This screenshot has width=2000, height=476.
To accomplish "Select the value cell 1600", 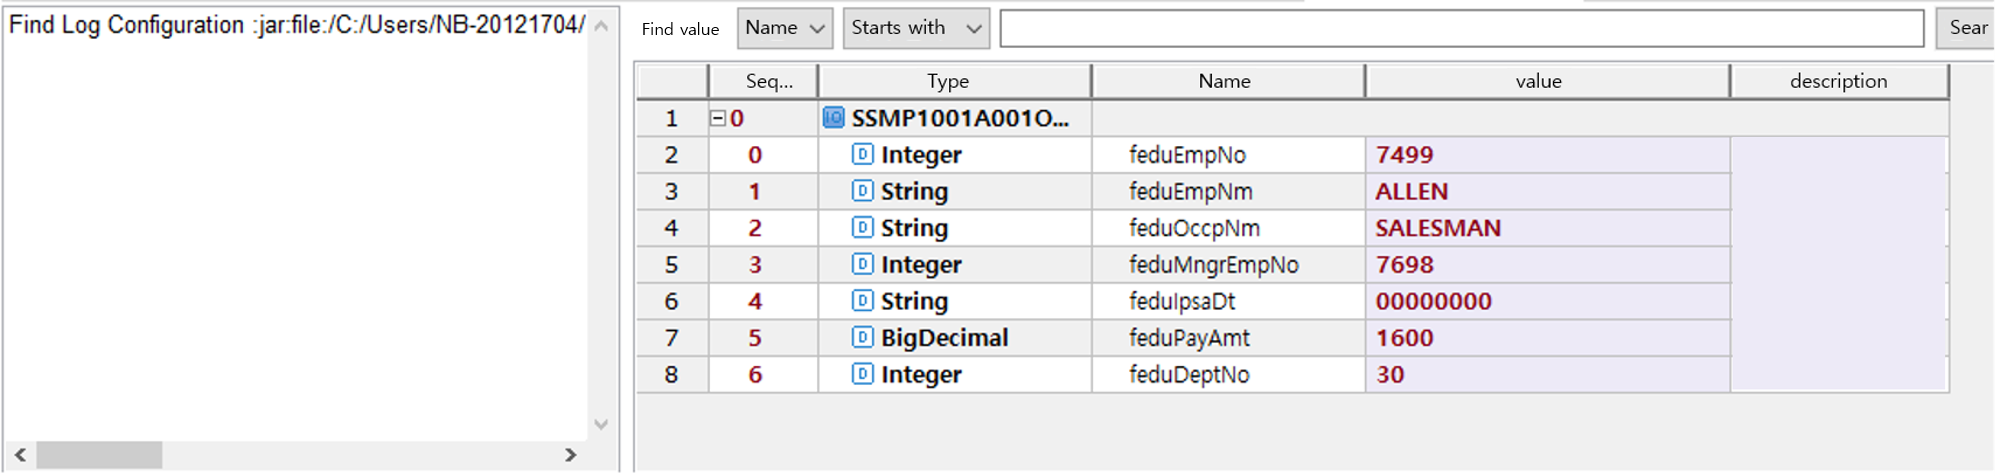I will coord(1547,338).
